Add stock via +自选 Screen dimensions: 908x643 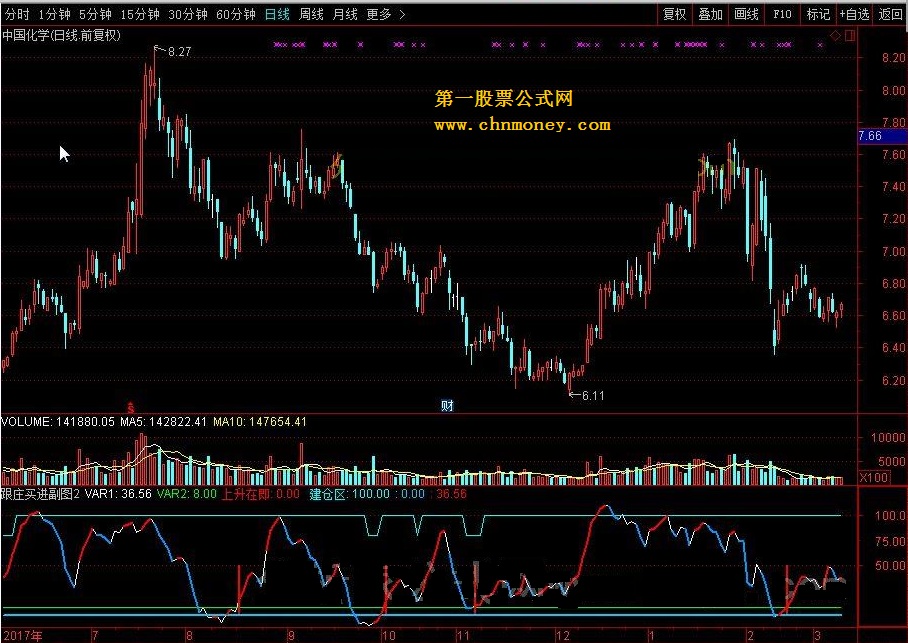pos(855,14)
